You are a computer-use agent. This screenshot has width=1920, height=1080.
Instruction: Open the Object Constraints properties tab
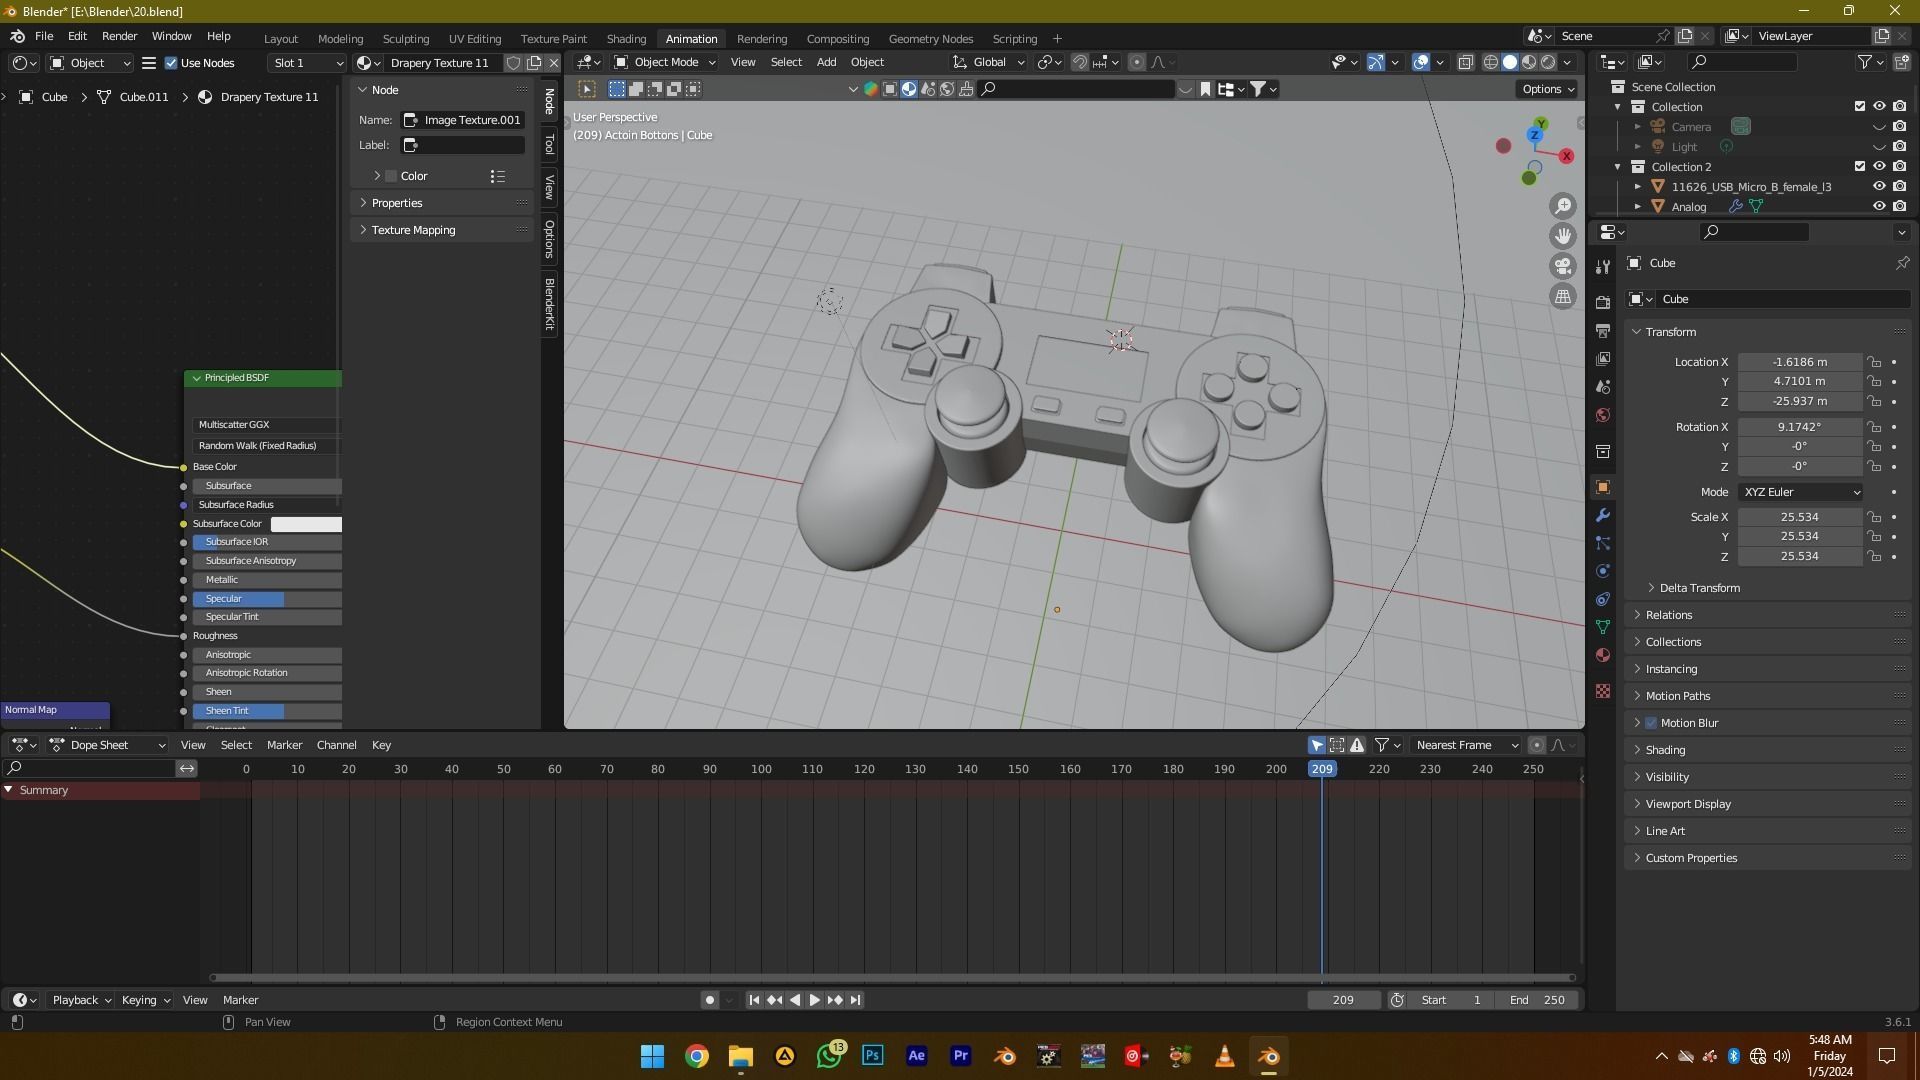click(x=1603, y=599)
